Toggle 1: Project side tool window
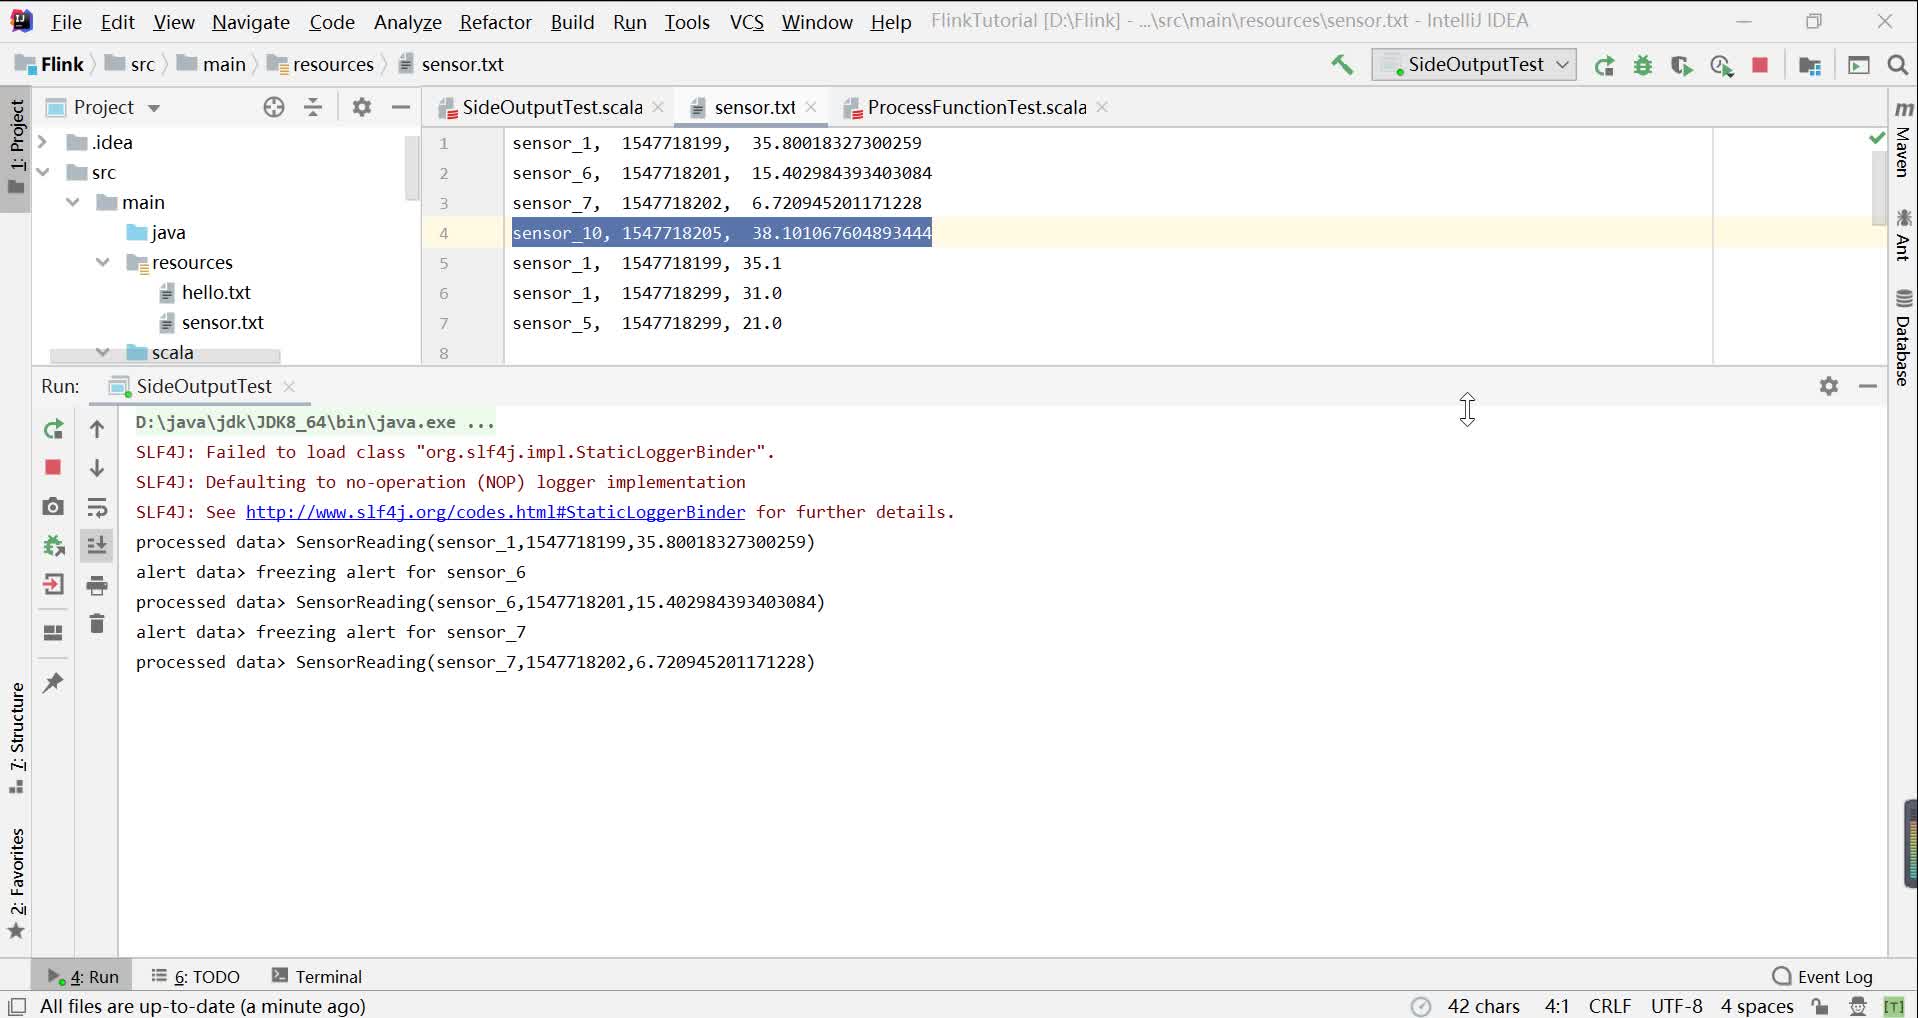This screenshot has height=1018, width=1918. tap(16, 148)
